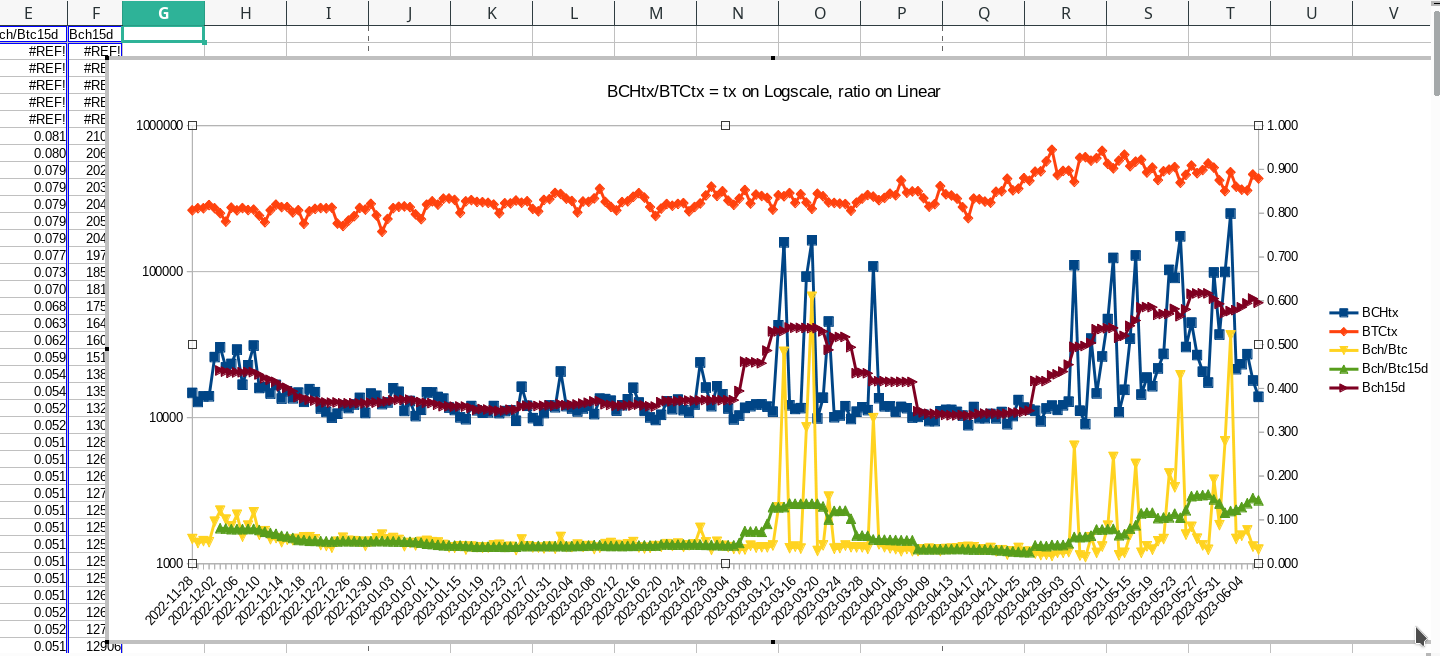The image size is (1440, 656).
Task: Select cell with value 0.070
Action: (x=33, y=289)
